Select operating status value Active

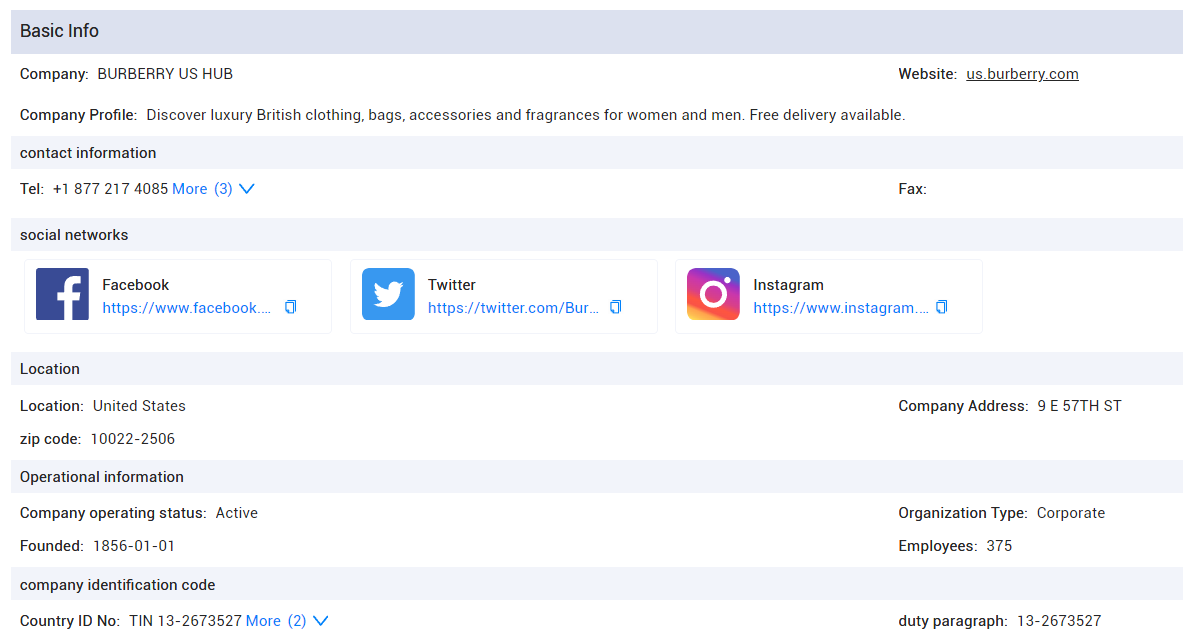(x=237, y=513)
